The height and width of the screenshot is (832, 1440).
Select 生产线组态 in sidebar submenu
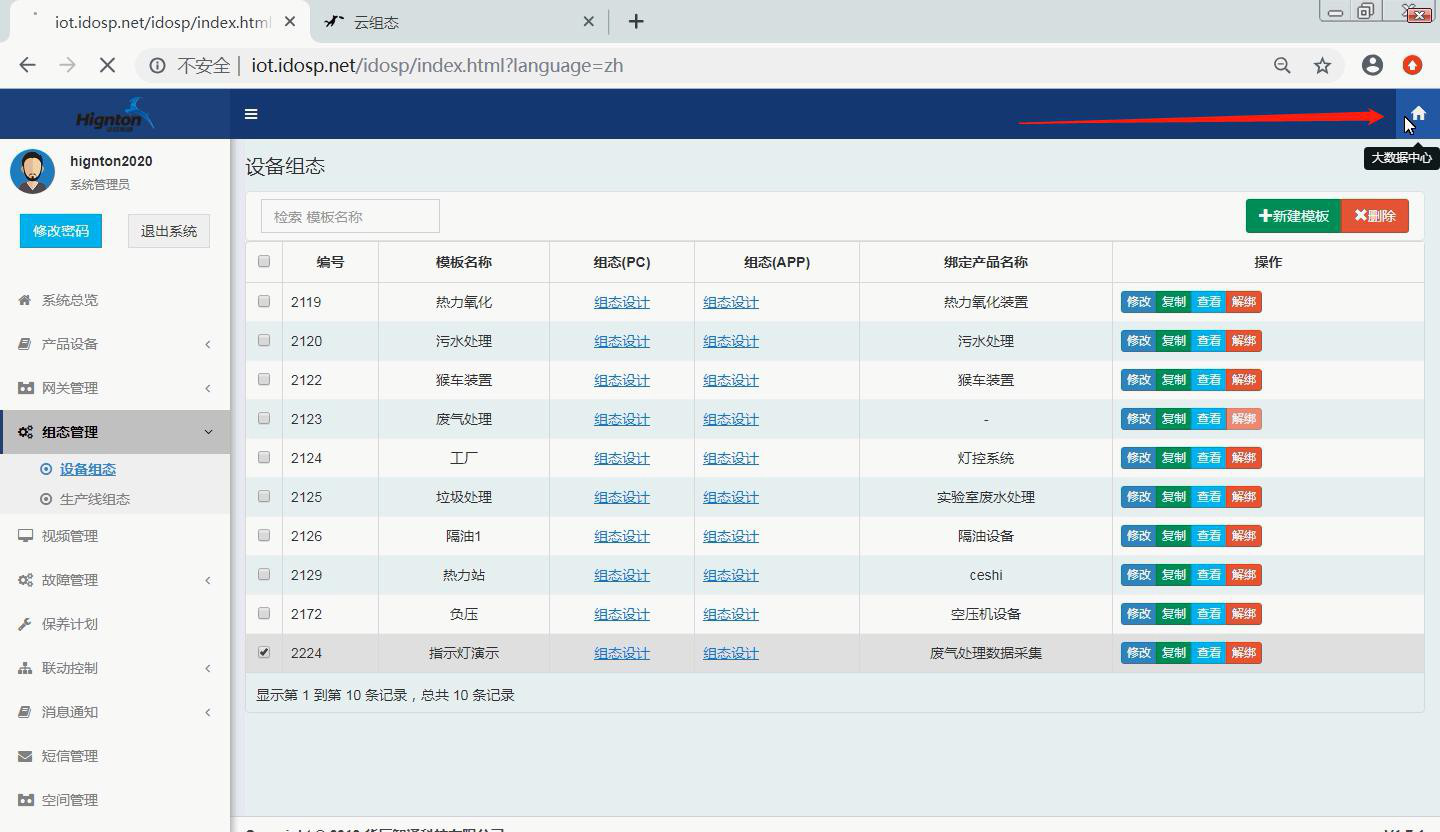[94, 499]
